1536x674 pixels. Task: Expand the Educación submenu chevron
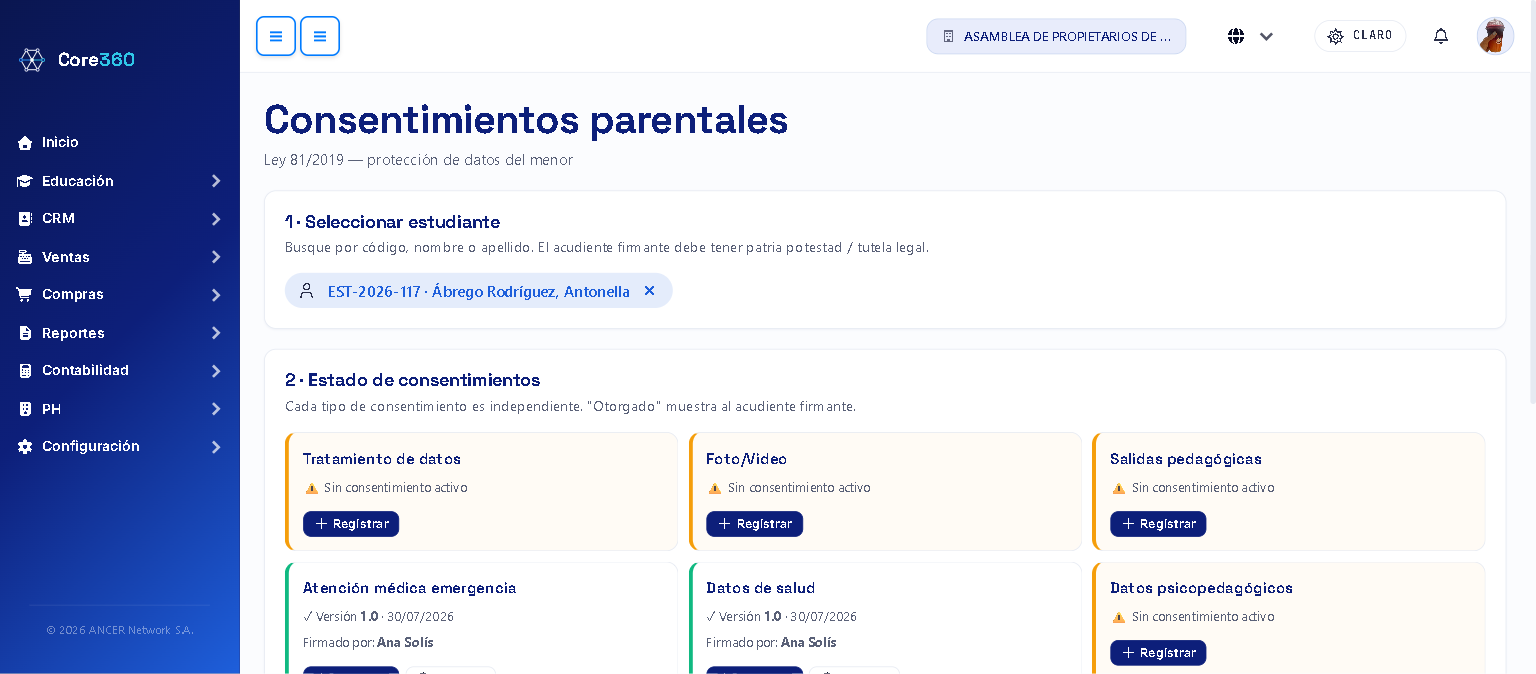point(216,181)
